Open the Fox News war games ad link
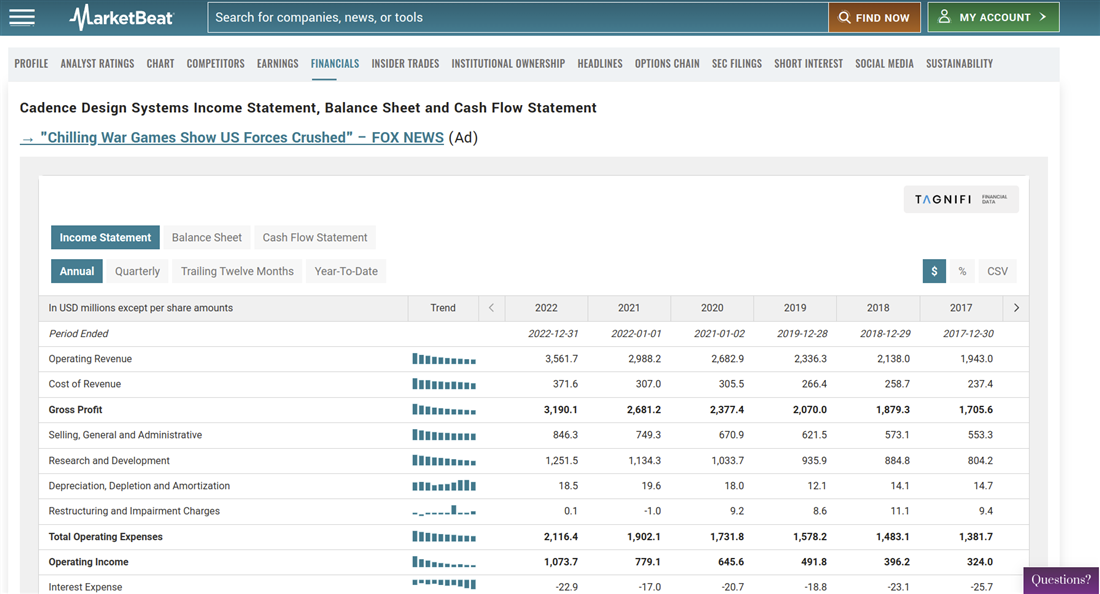1100x594 pixels. click(x=232, y=137)
